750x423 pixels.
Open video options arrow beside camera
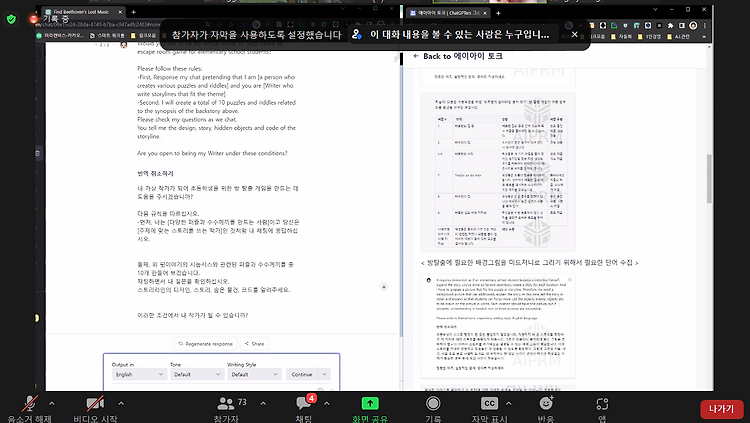coord(121,403)
